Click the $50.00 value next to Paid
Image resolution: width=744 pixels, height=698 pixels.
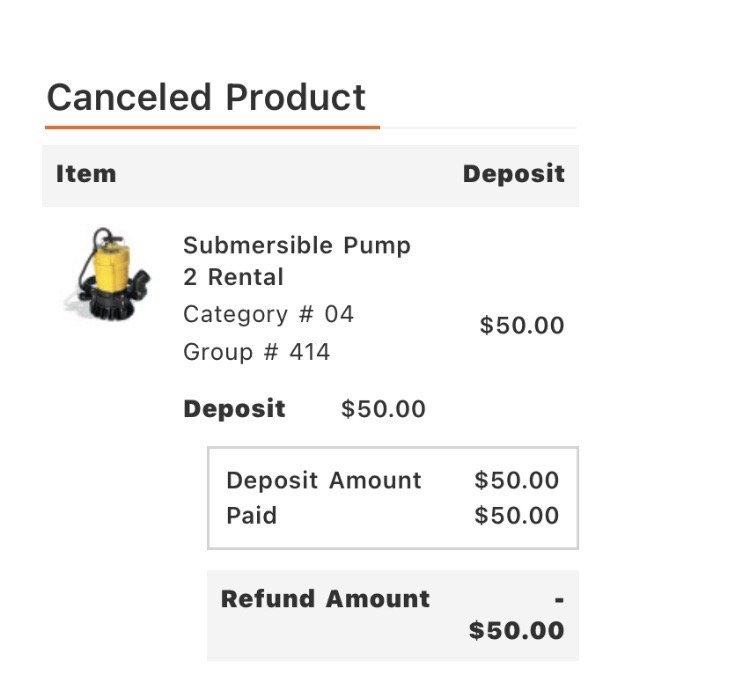(516, 516)
